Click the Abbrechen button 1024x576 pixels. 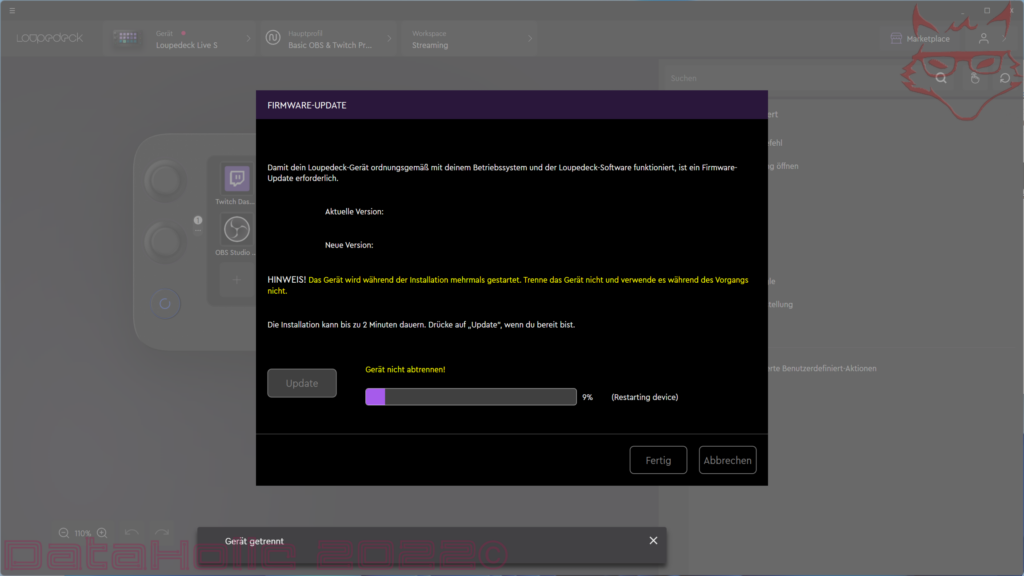tap(728, 460)
